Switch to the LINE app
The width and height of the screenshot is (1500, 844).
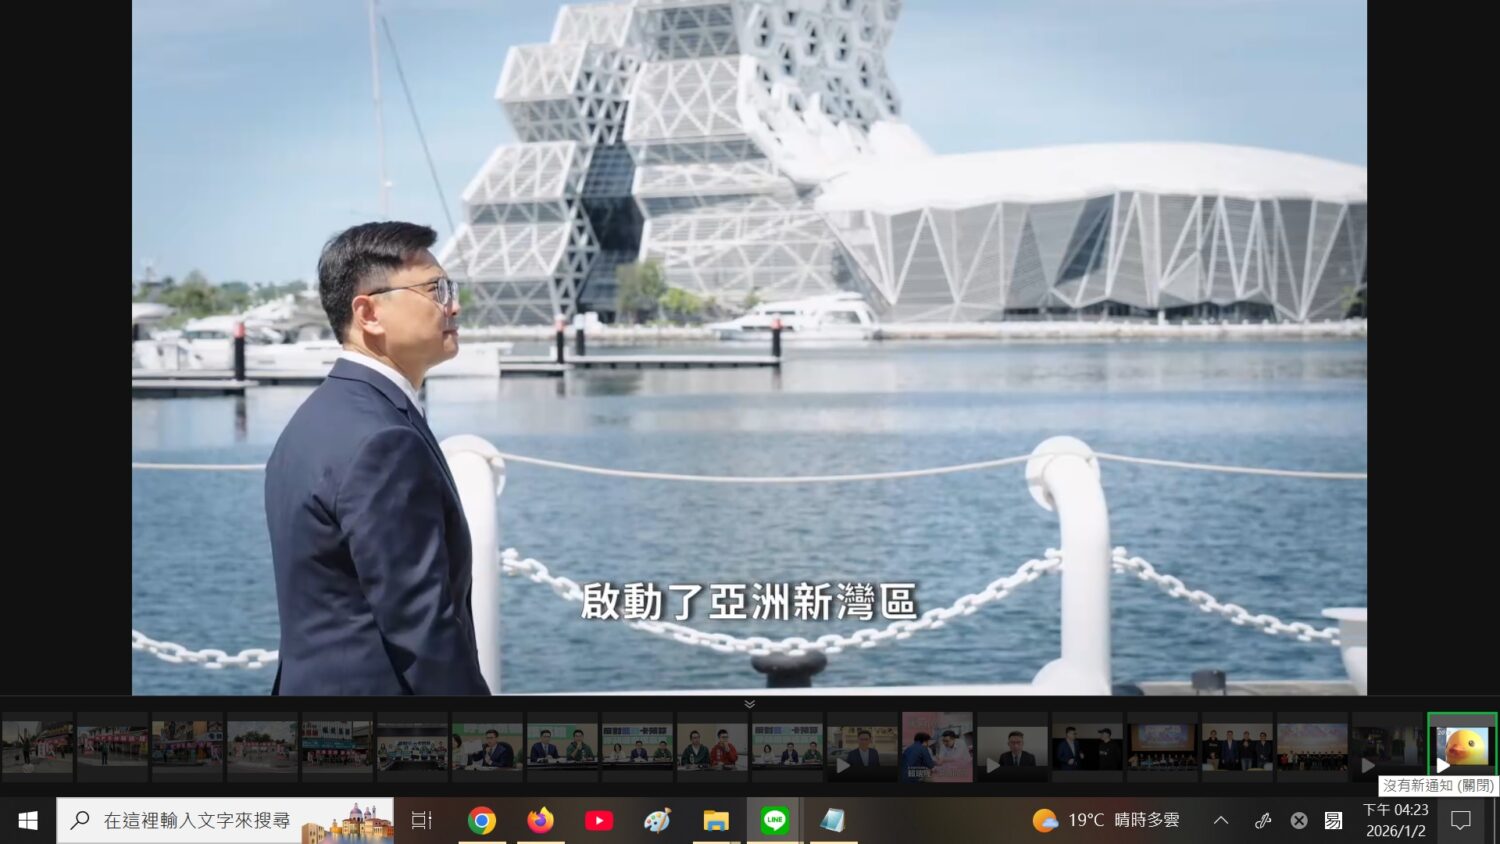coord(774,821)
